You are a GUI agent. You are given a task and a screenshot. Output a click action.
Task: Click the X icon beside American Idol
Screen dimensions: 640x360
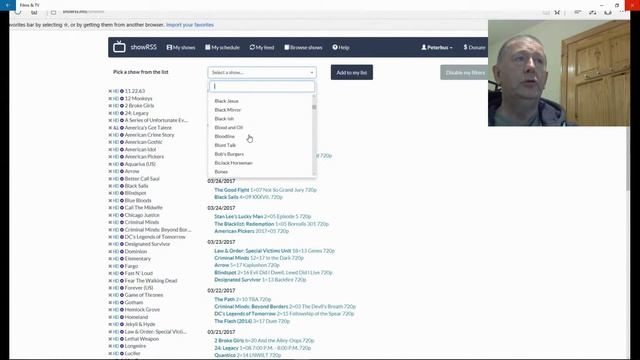110,149
